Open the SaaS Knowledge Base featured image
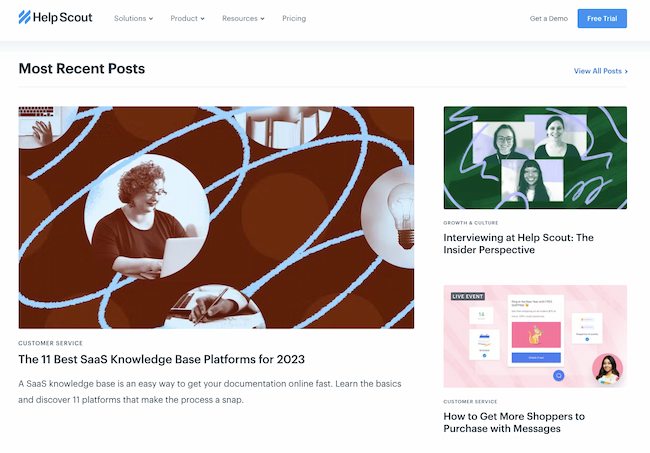Image resolution: width=650 pixels, height=453 pixels. [x=216, y=217]
